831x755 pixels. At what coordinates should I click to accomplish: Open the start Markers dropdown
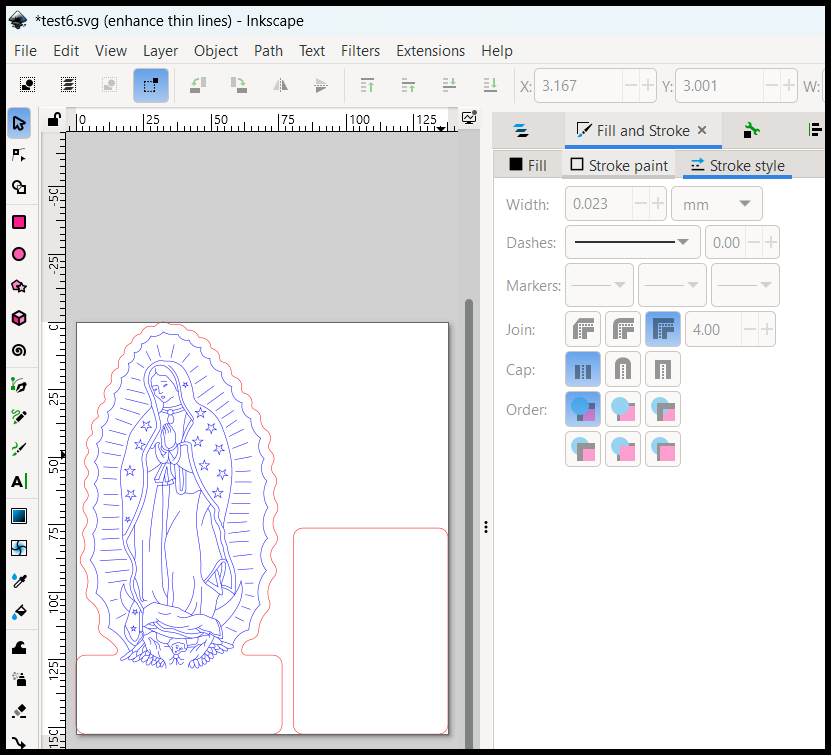tap(599, 286)
